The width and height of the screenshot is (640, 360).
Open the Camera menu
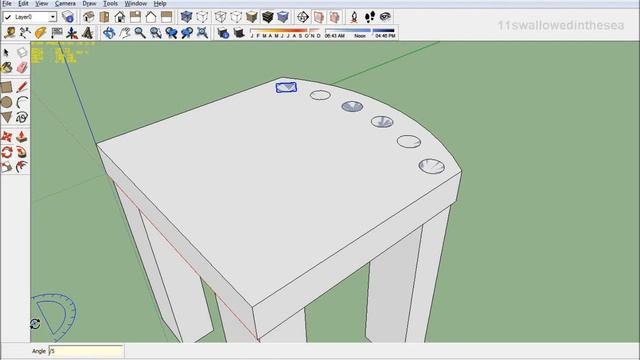click(65, 3)
